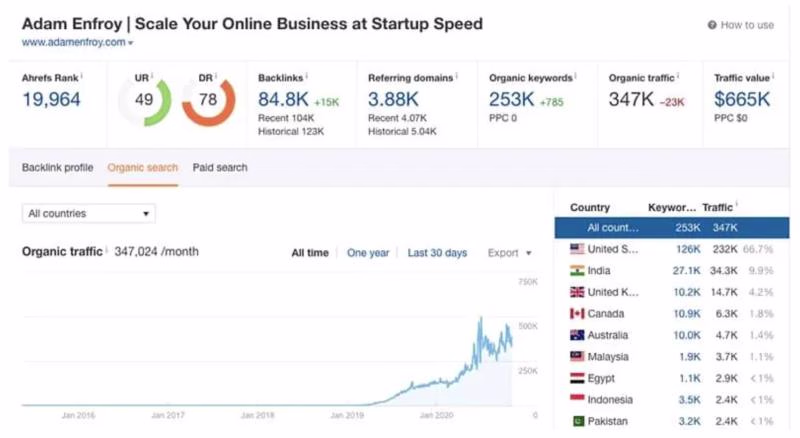Click the How to use help icon

(x=712, y=25)
